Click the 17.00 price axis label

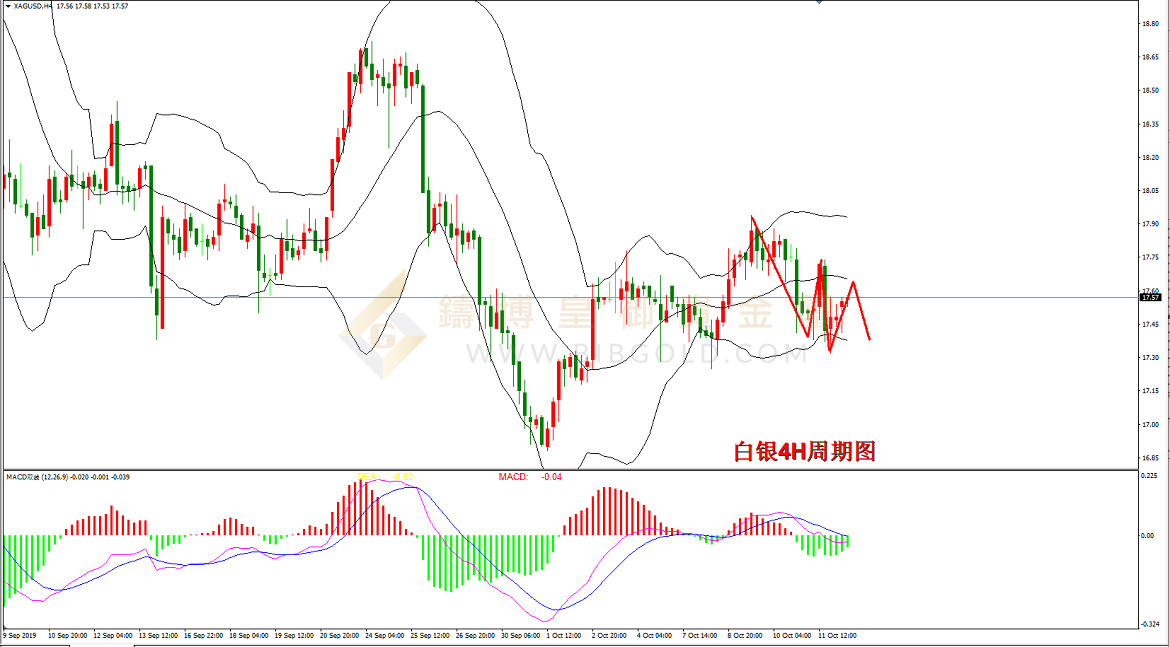tap(1150, 425)
